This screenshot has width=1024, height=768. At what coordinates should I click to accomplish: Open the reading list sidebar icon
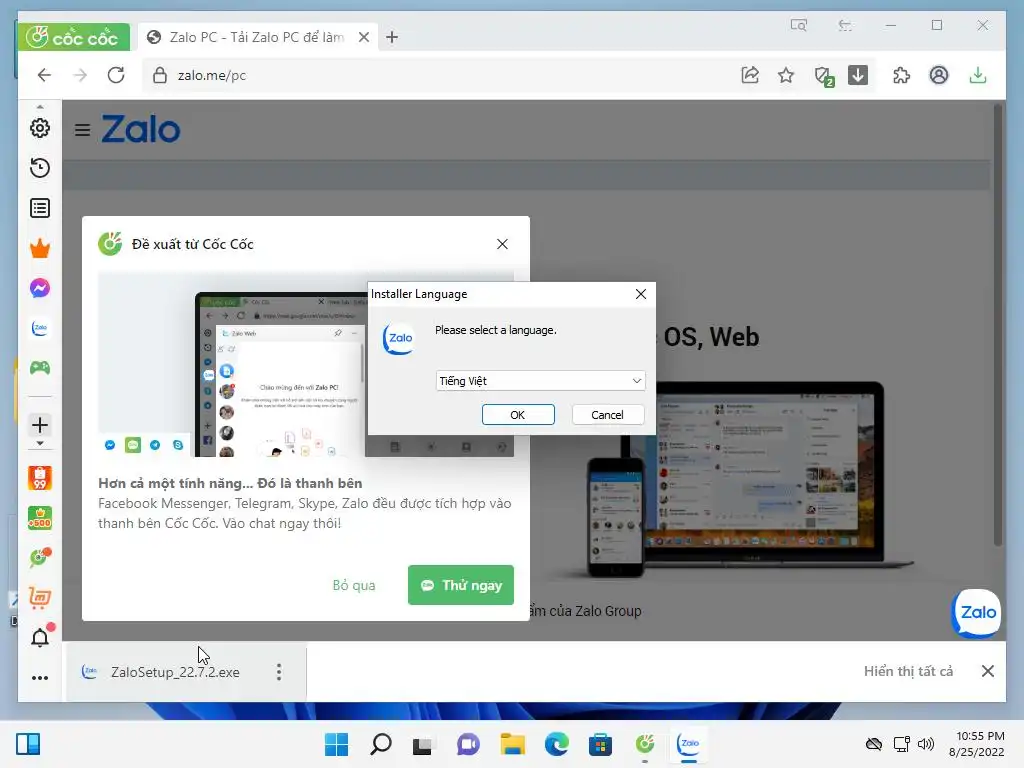[x=40, y=208]
